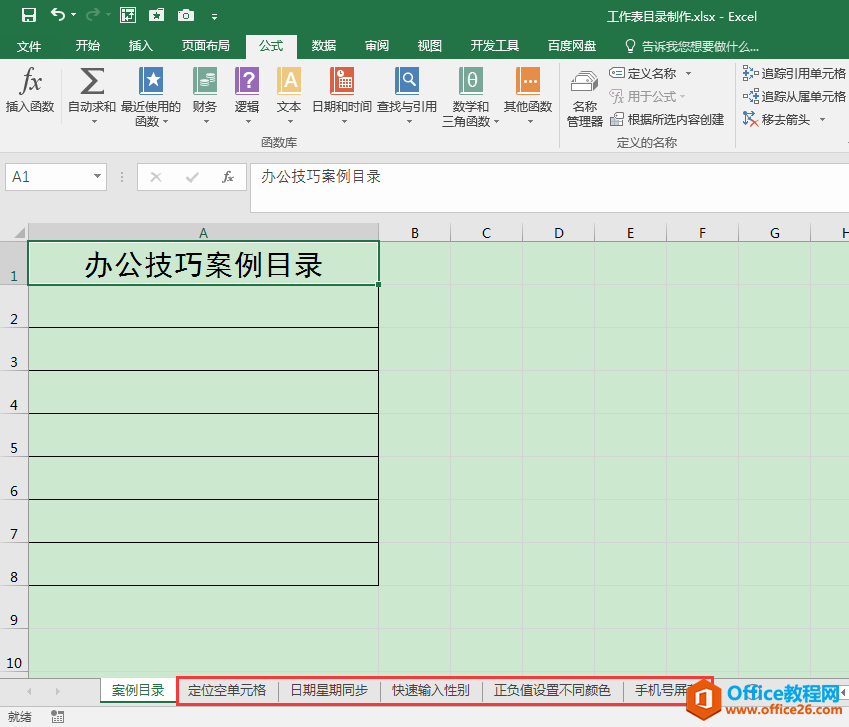Click the Undo arrow icon
Screen dimensions: 849x727
point(57,15)
